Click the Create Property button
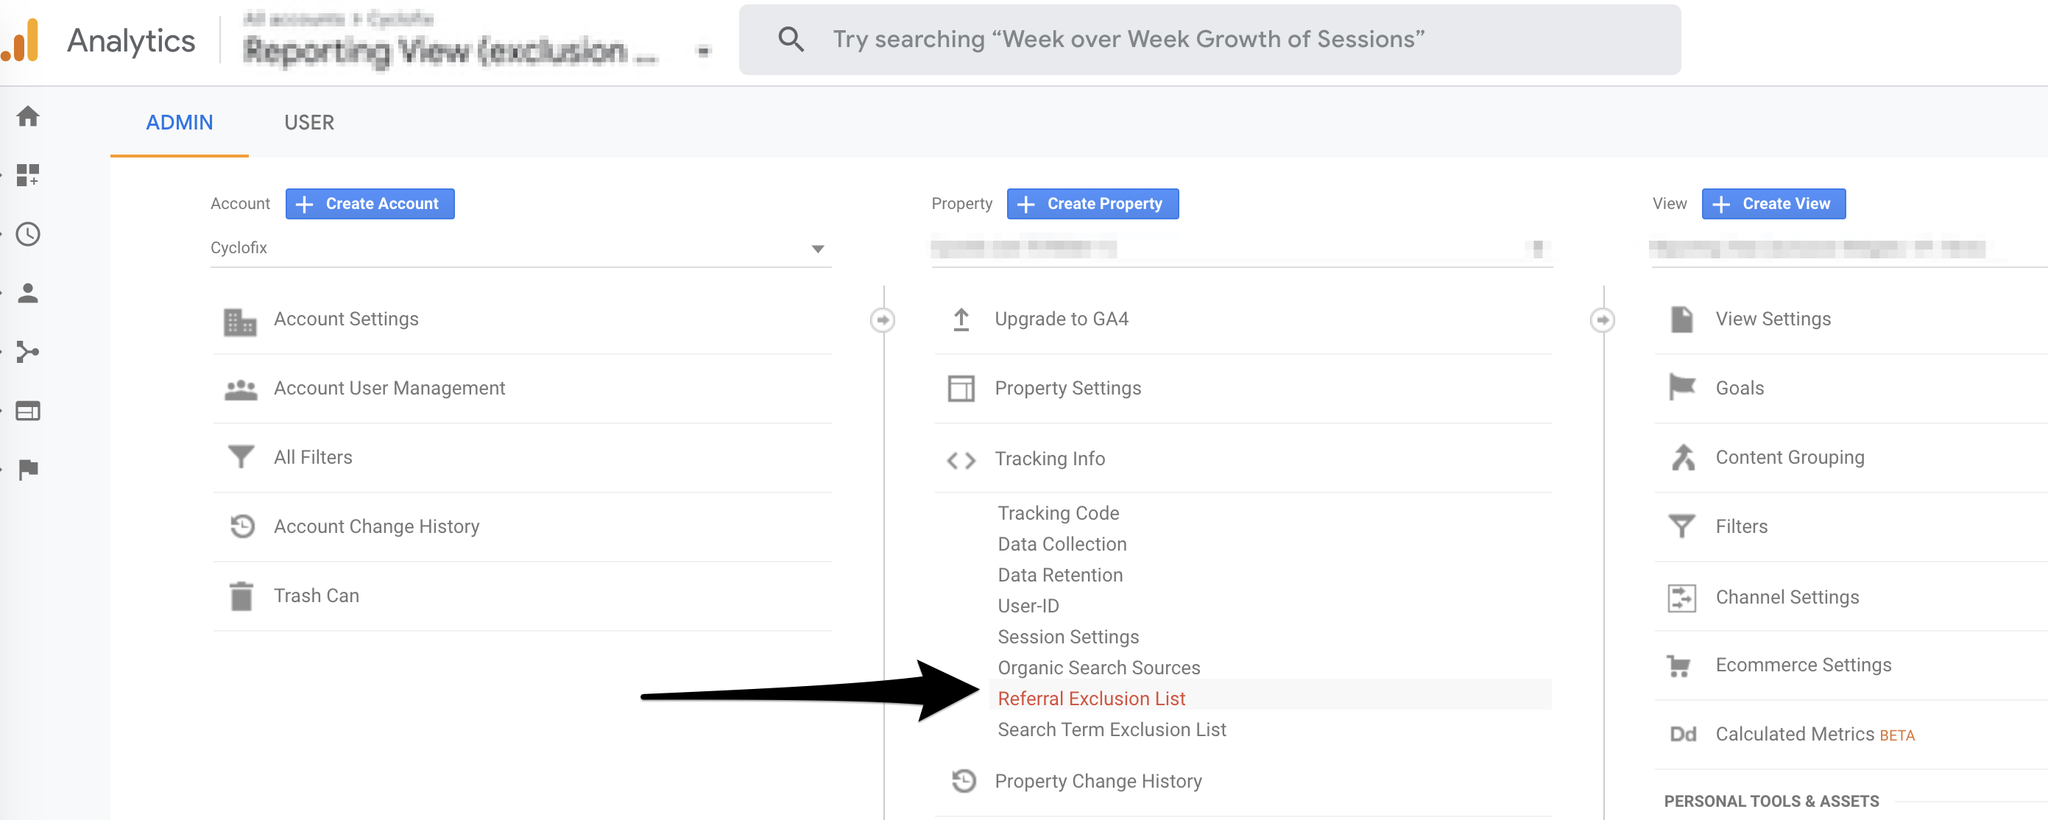The height and width of the screenshot is (820, 2048). click(1092, 204)
